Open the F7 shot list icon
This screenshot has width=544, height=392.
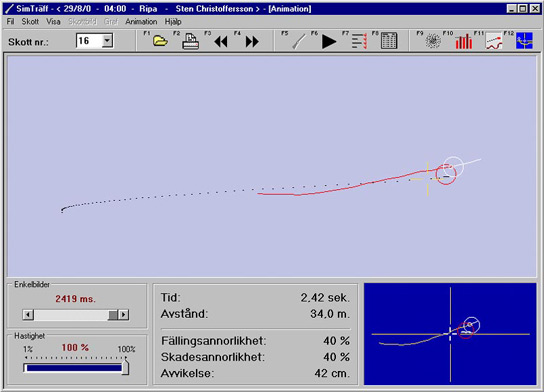pyautogui.click(x=359, y=41)
